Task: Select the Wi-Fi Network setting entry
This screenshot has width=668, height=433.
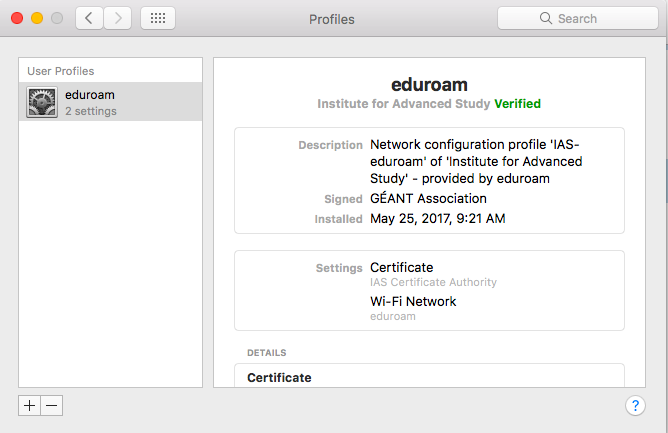Action: click(412, 301)
